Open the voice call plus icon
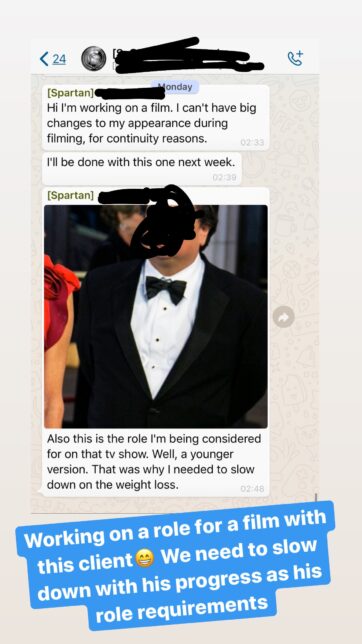Viewport: 362px width, 644px height. 295,59
